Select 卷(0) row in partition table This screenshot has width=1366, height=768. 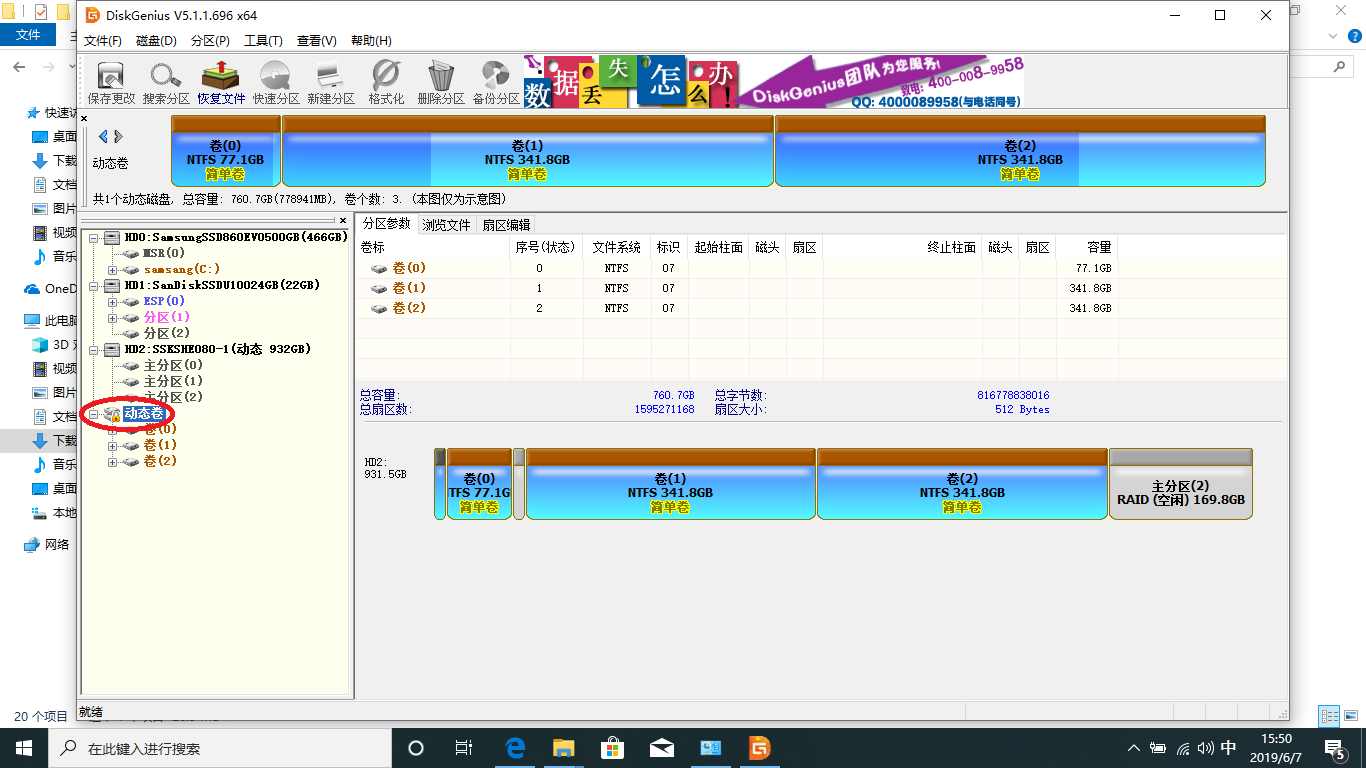(x=735, y=268)
